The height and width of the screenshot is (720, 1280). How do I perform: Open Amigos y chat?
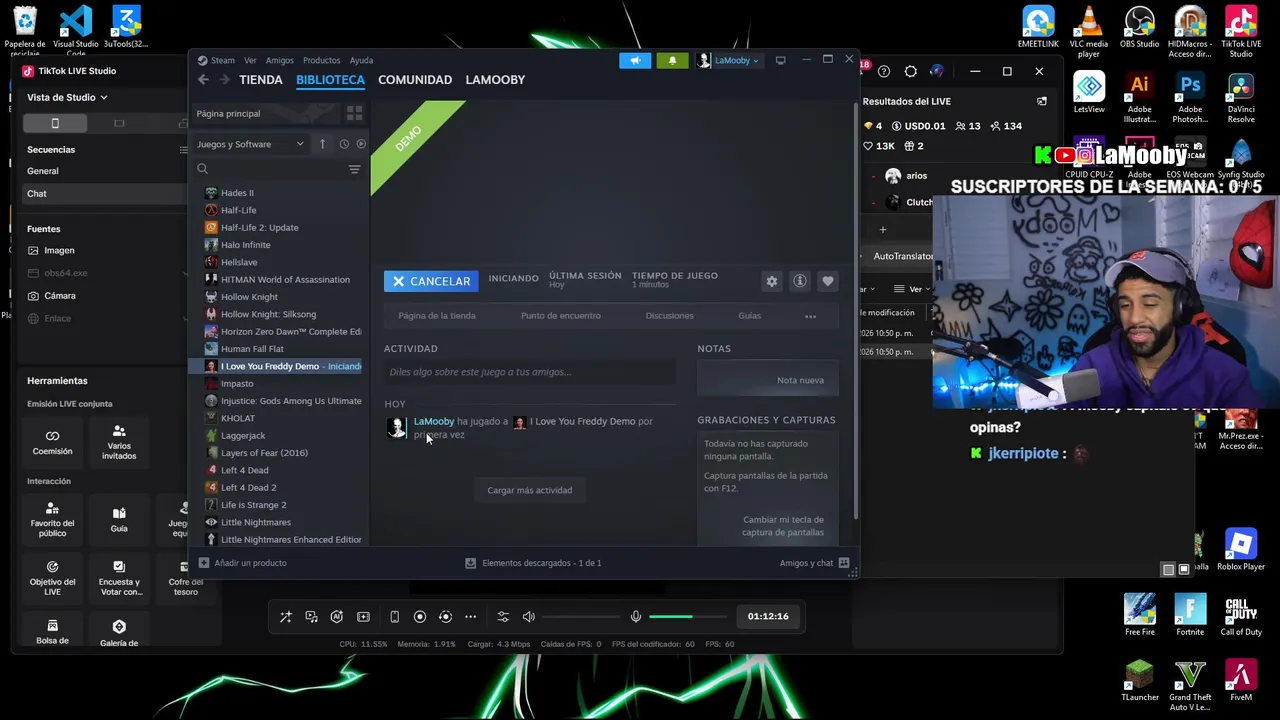(x=814, y=563)
